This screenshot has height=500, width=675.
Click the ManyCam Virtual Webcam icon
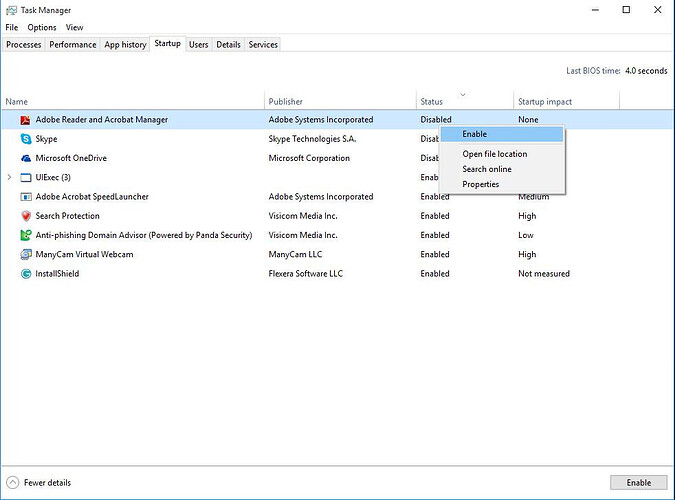point(26,255)
